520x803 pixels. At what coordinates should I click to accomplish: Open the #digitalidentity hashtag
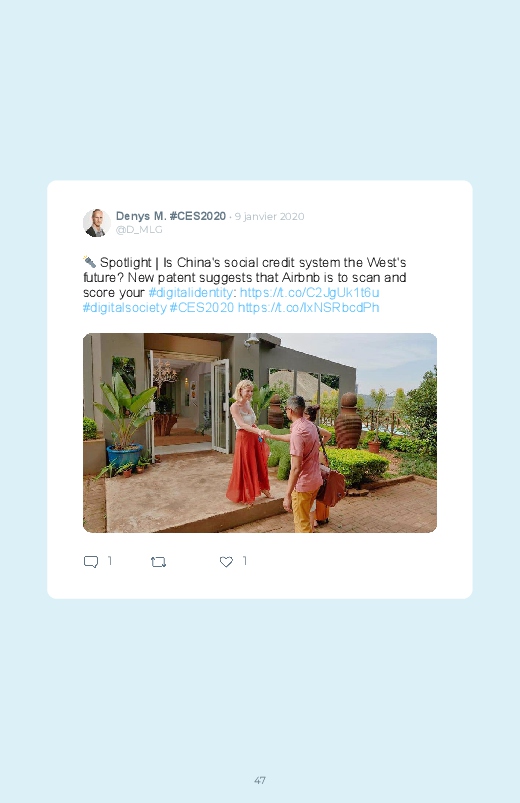[190, 292]
